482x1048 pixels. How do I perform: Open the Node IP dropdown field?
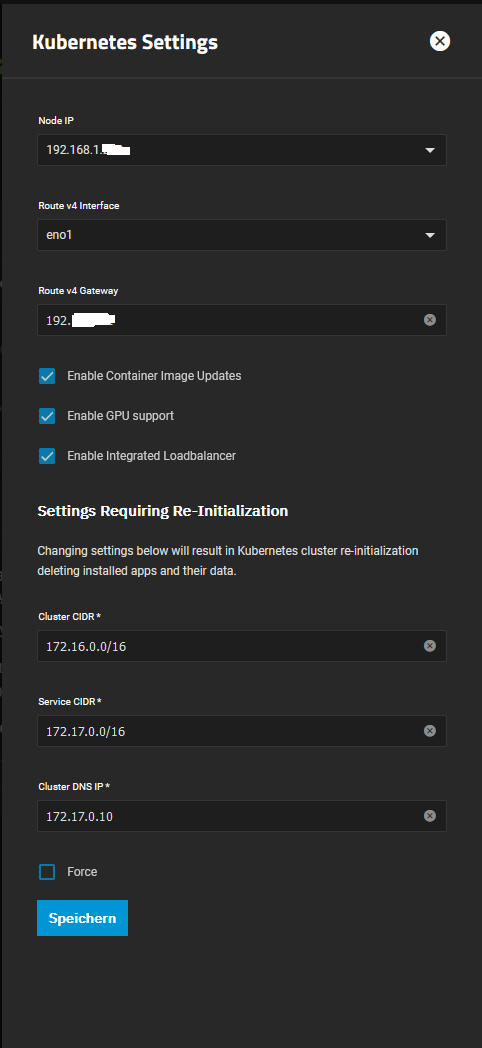(x=242, y=150)
